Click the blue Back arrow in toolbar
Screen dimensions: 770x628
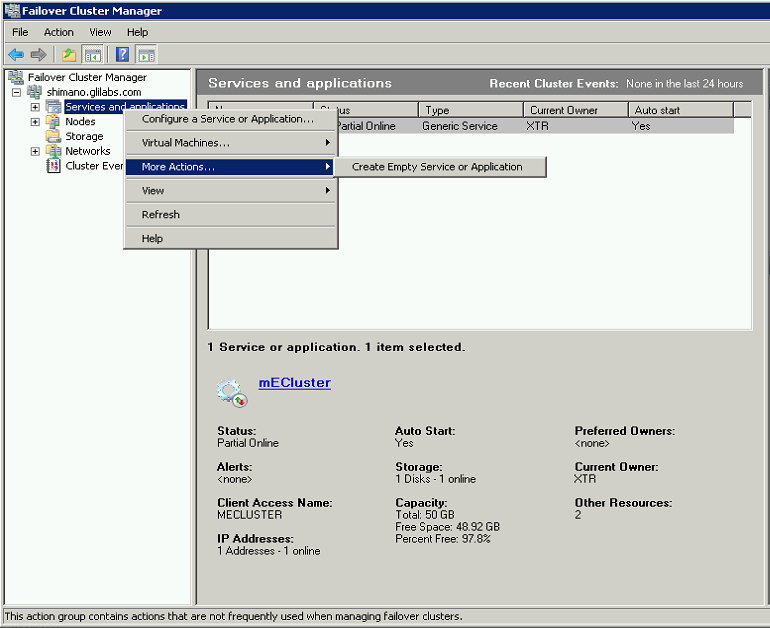(16, 55)
